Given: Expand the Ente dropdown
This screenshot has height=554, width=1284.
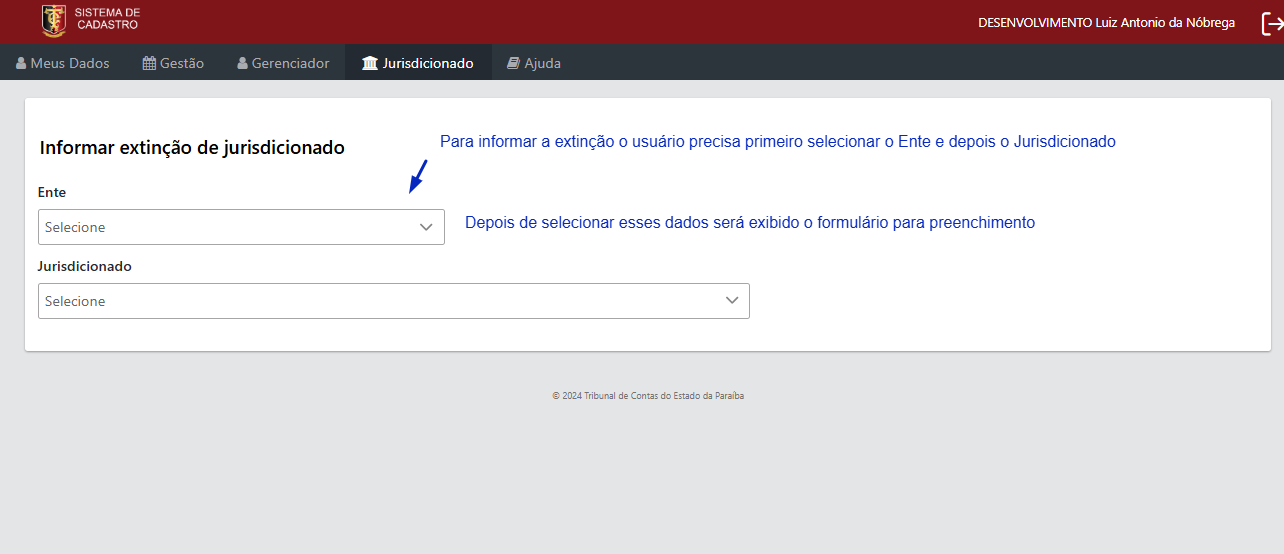Looking at the screenshot, I should tap(241, 227).
